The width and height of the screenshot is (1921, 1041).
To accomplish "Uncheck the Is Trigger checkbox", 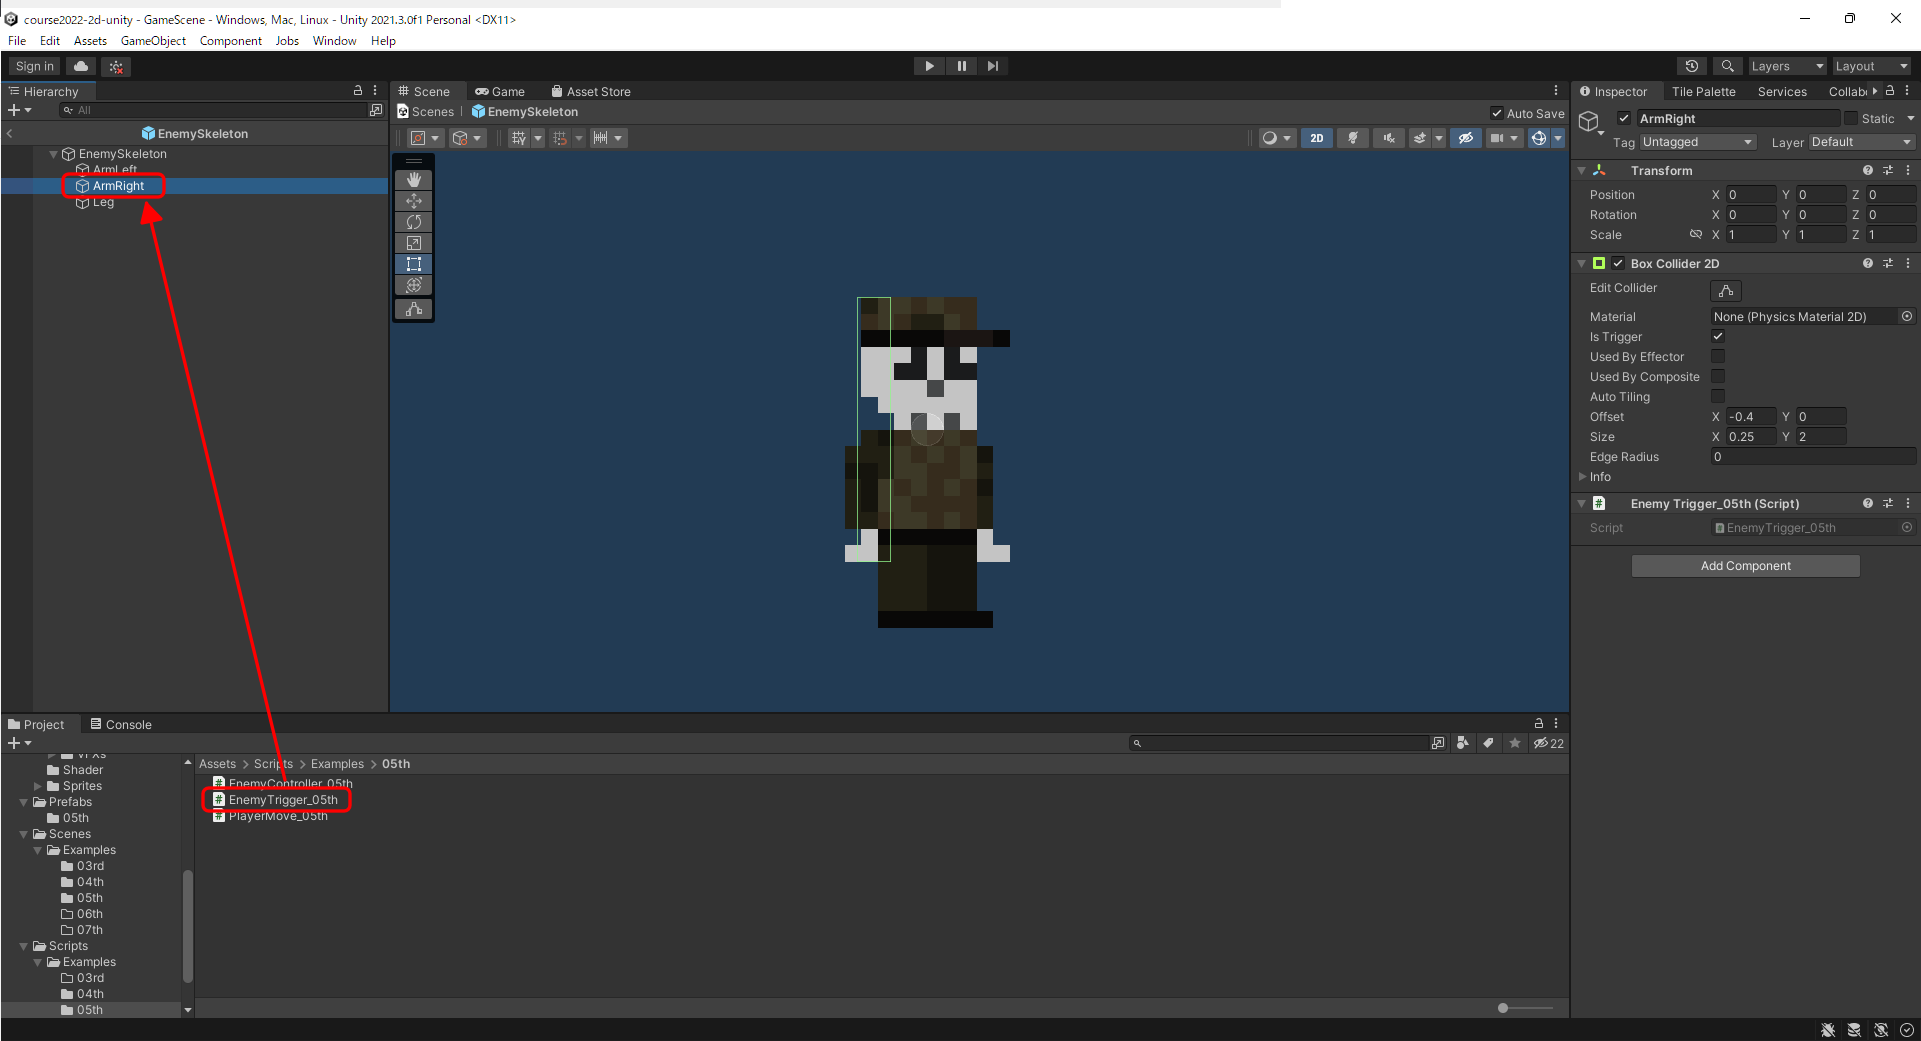I will (x=1718, y=336).
